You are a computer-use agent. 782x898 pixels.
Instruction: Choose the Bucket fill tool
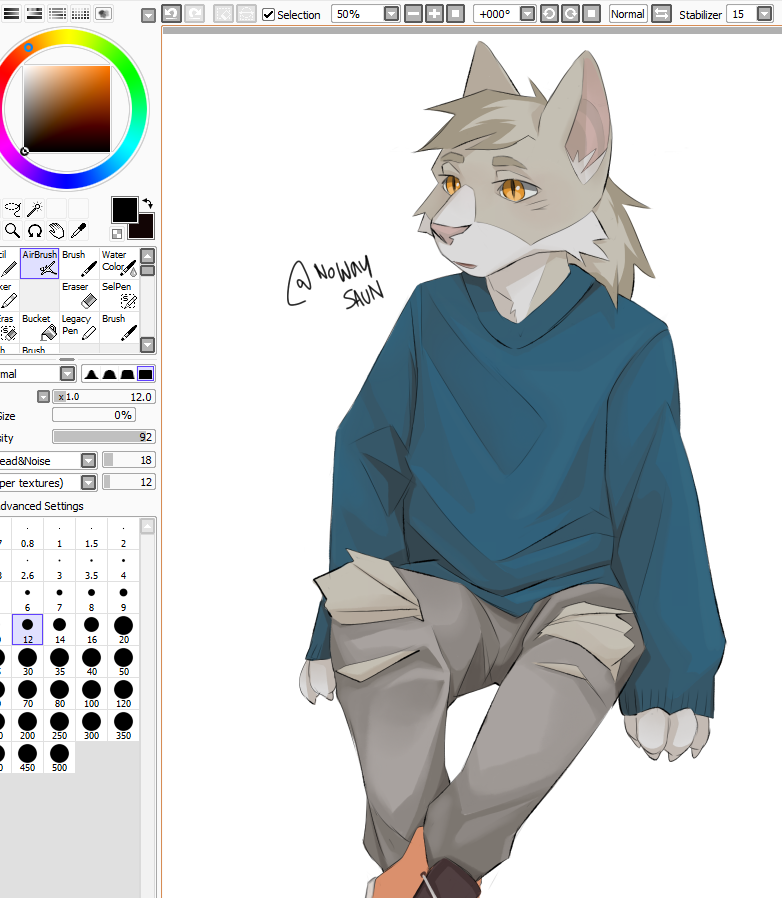coord(40,328)
